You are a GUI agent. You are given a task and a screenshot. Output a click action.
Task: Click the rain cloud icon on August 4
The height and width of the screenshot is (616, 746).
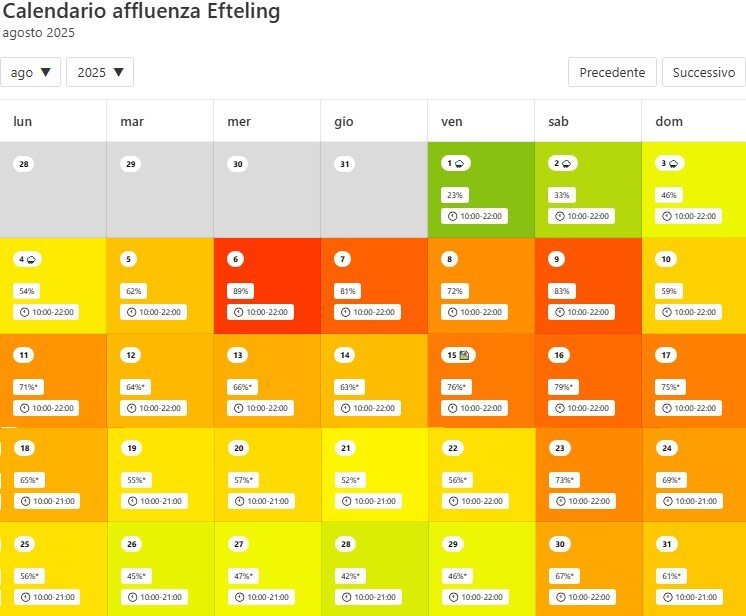tap(33, 260)
